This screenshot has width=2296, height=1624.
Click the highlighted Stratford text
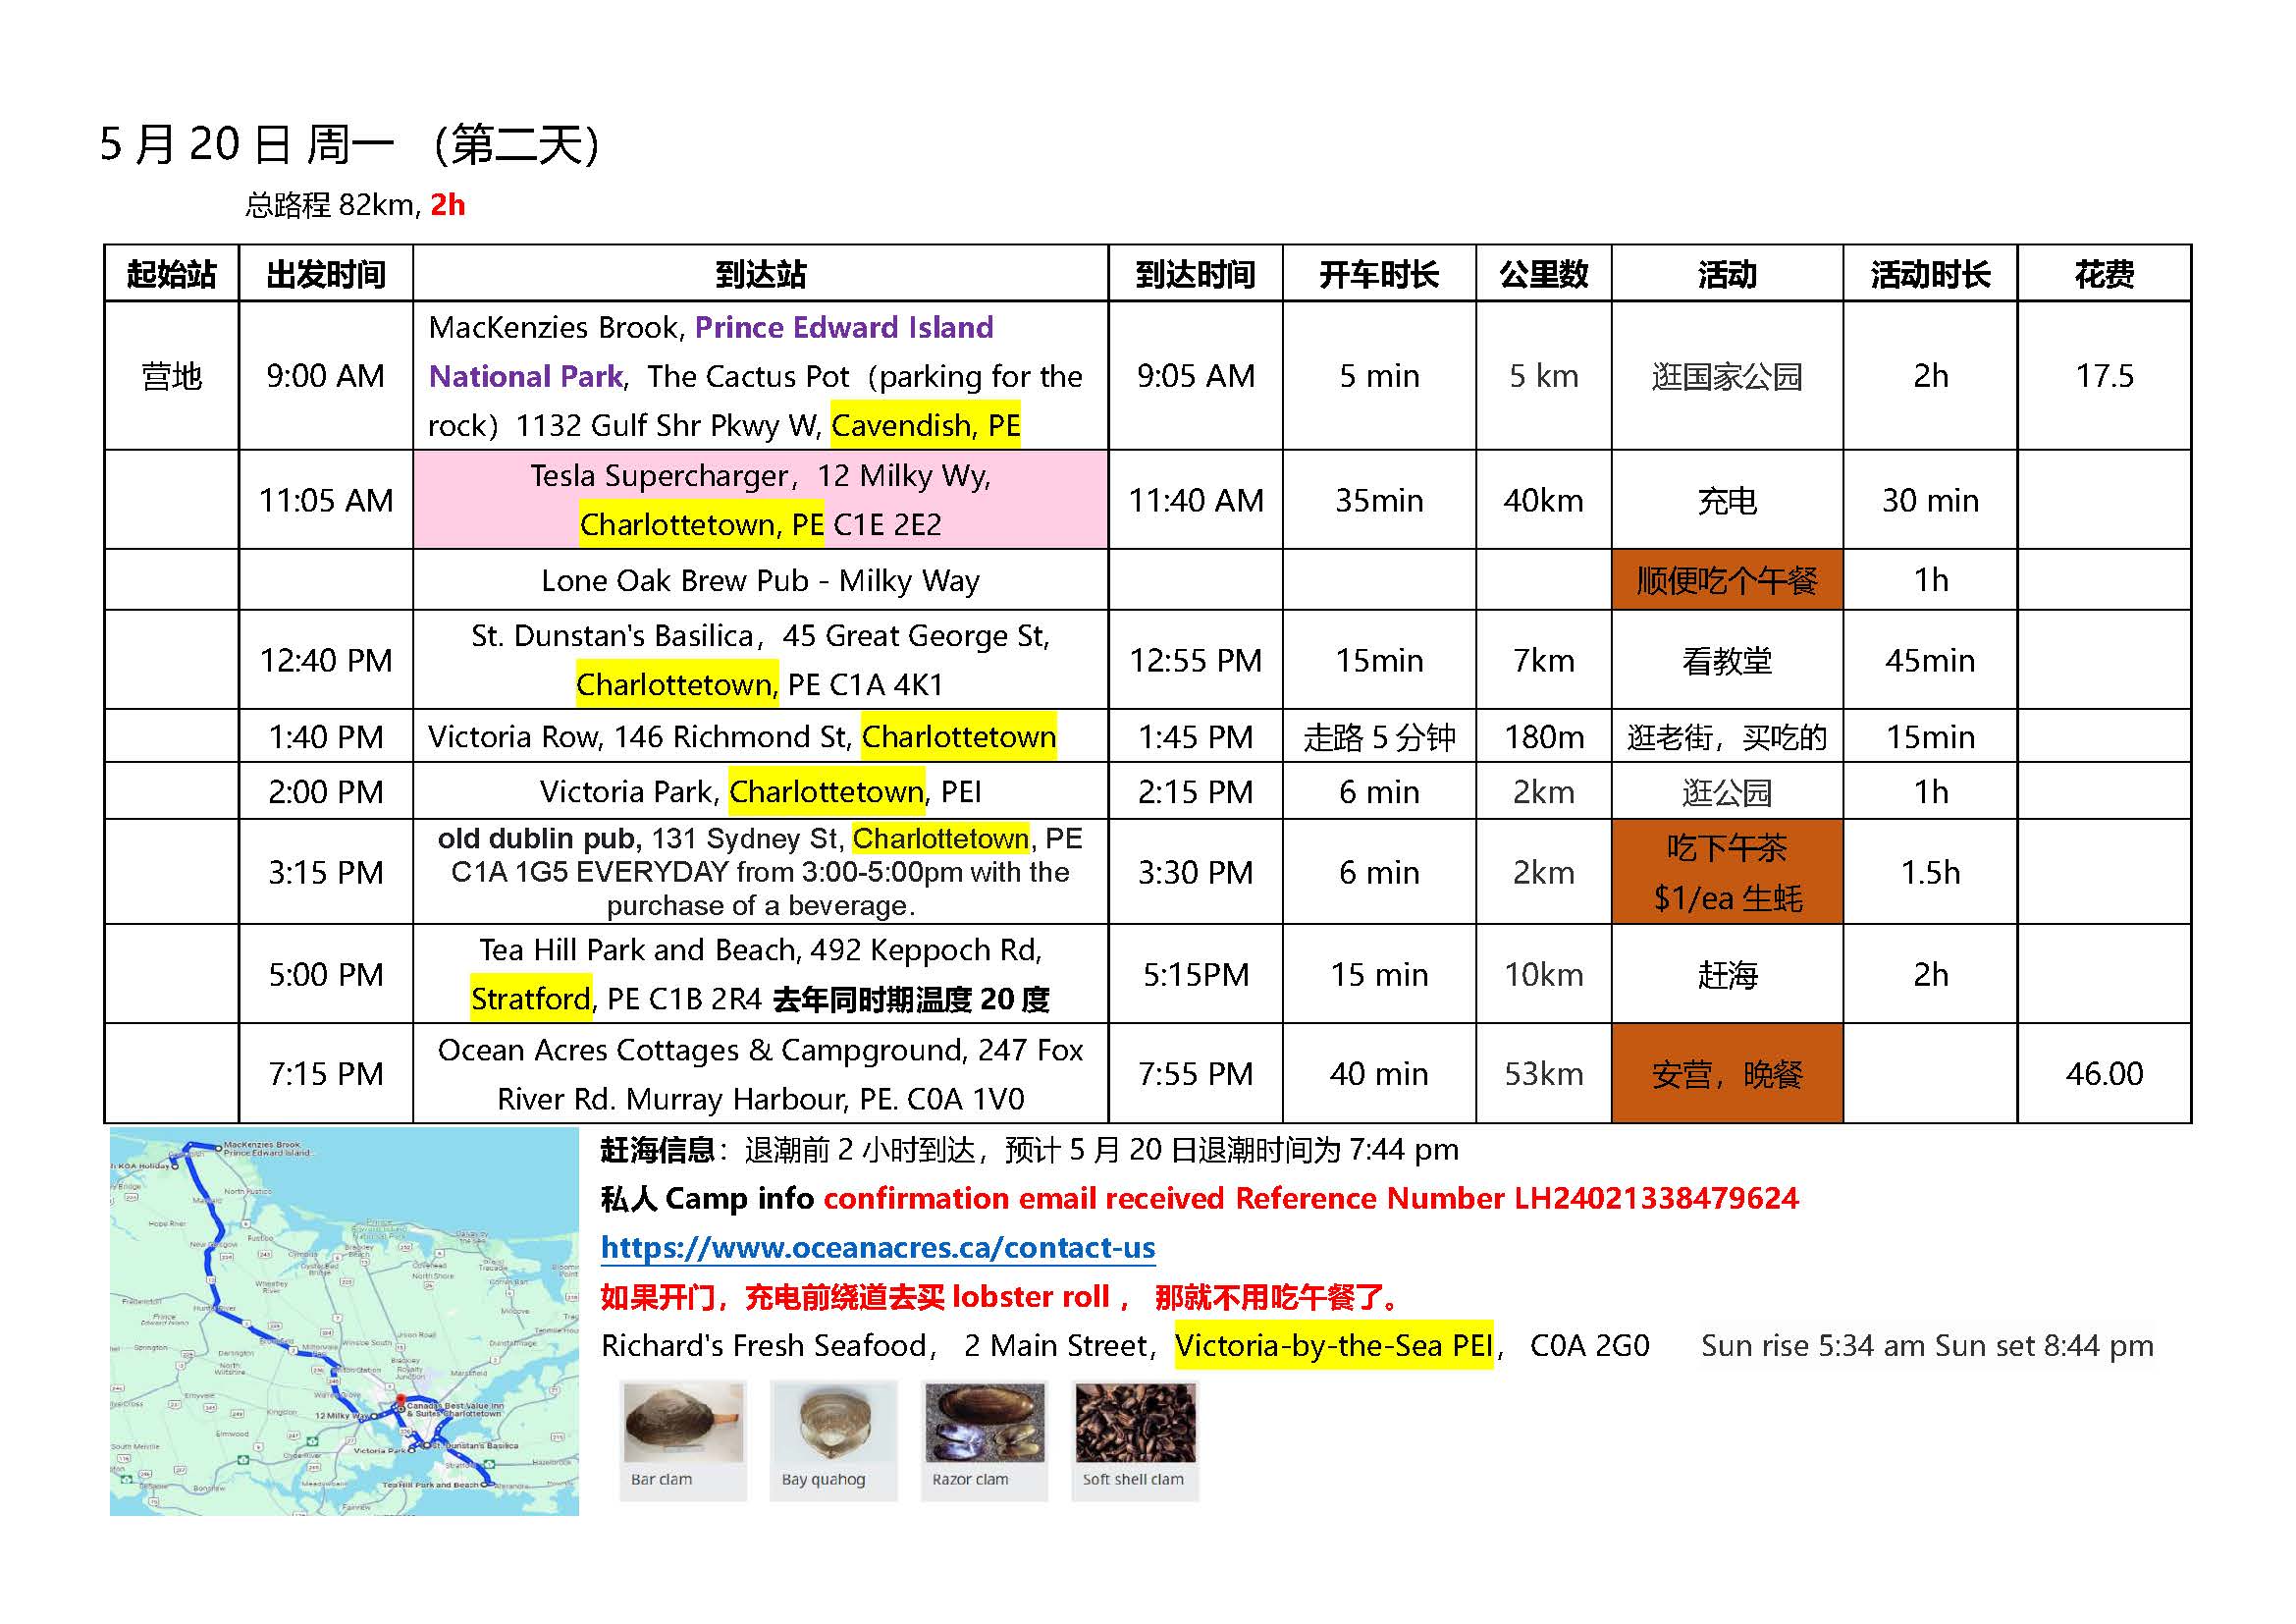(530, 999)
